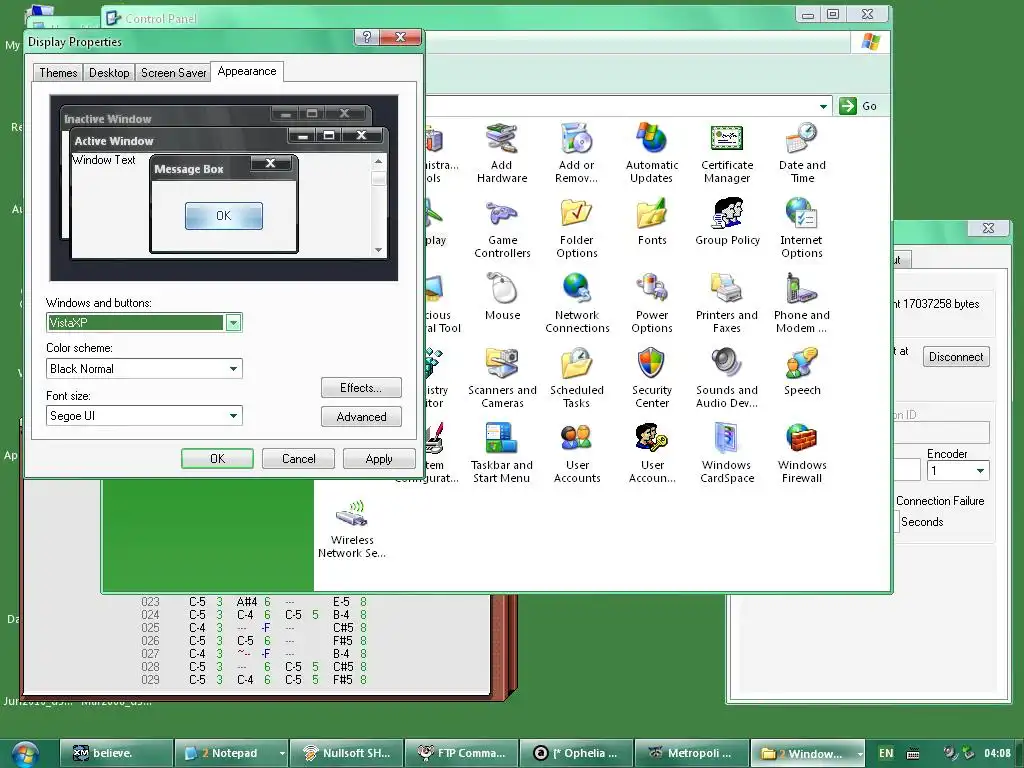
Task: Open Folder Options icon
Action: [576, 228]
